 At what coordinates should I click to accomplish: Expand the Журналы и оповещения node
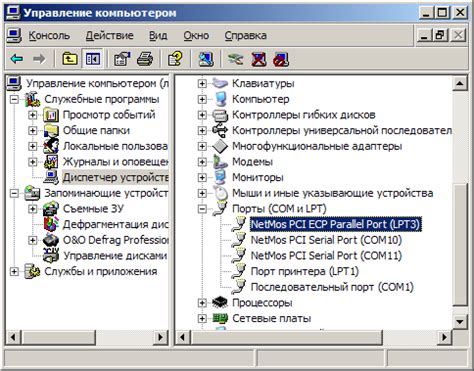tap(32, 162)
